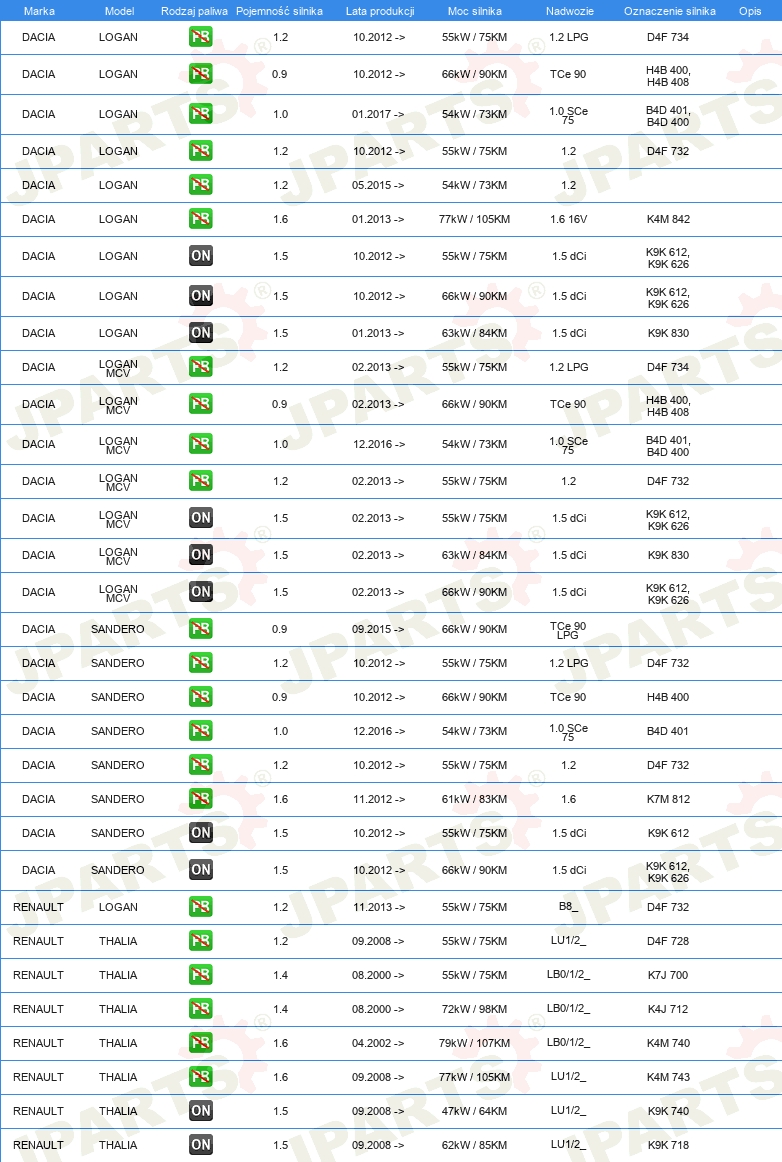Click the 1.6 16V body cell
782x1162 pixels.
click(569, 219)
